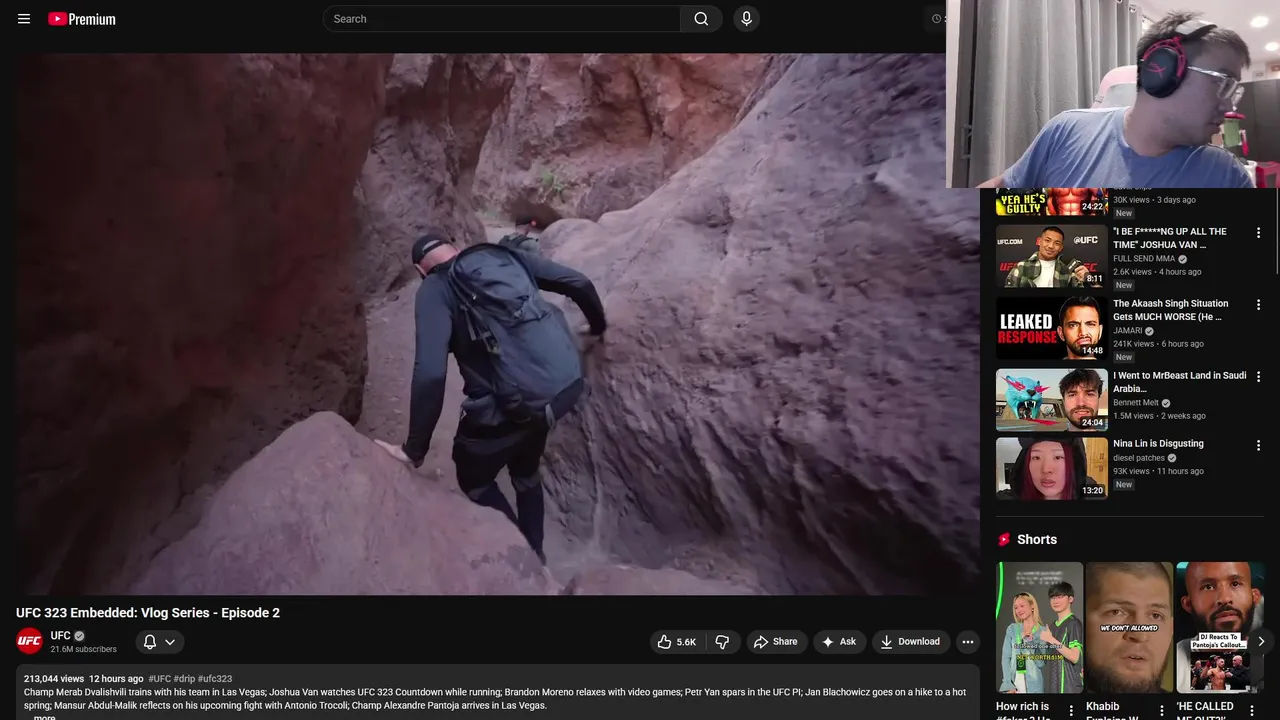Open Nina Lin is Disgusting thumbnail
1280x720 pixels.
pyautogui.click(x=1051, y=468)
